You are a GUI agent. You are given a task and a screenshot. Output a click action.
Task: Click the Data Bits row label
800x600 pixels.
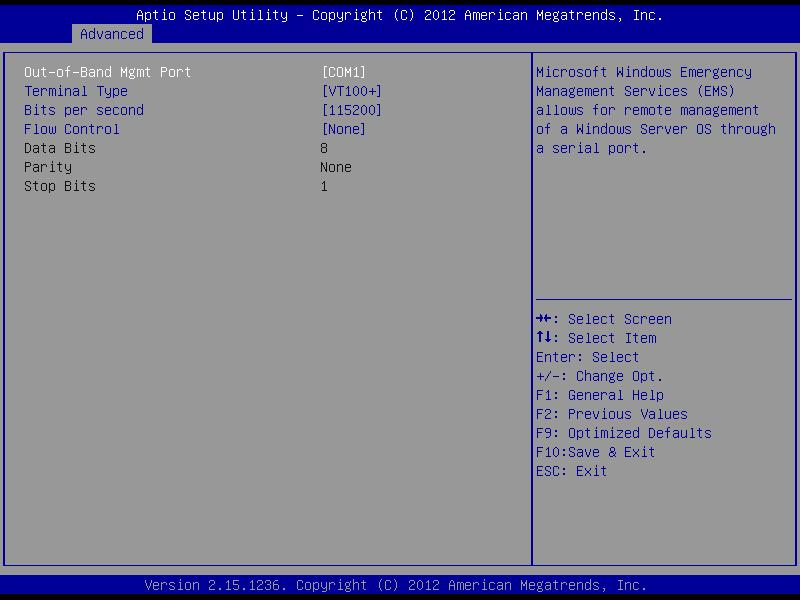[x=60, y=148]
